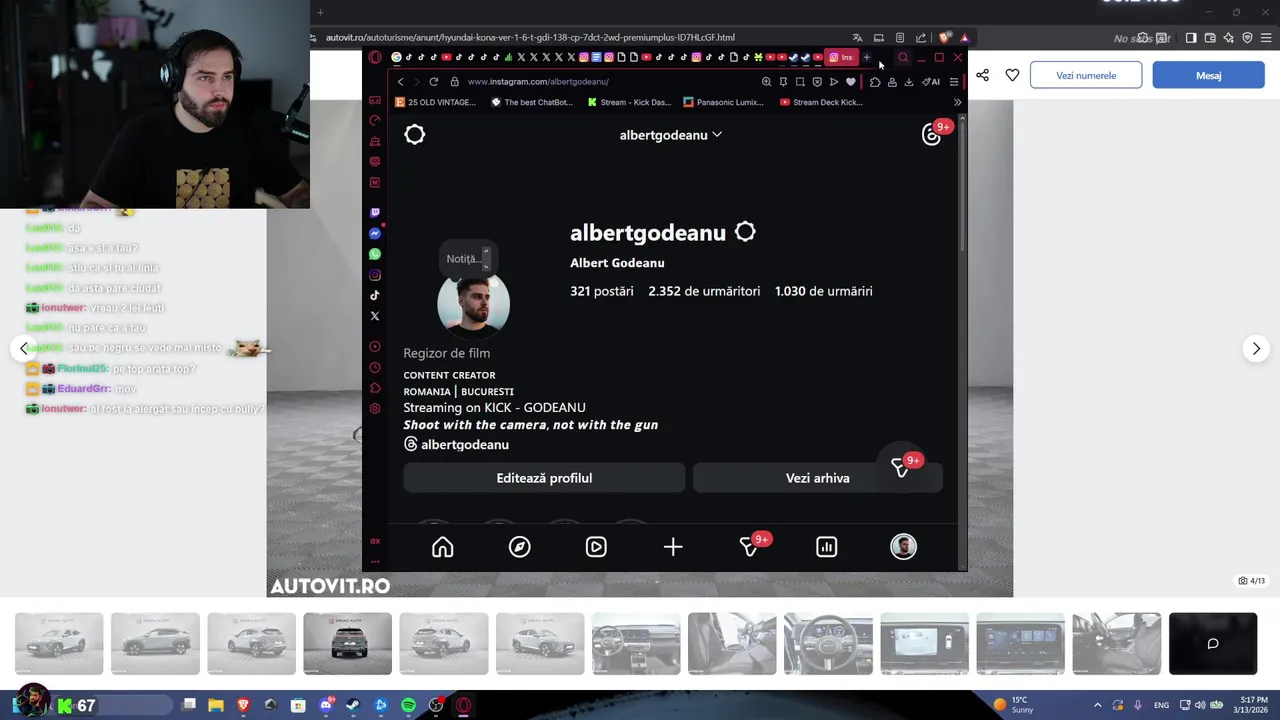Viewport: 1280px width, 720px height.
Task: Open sidebar three-dots more menu
Action: click(x=375, y=561)
